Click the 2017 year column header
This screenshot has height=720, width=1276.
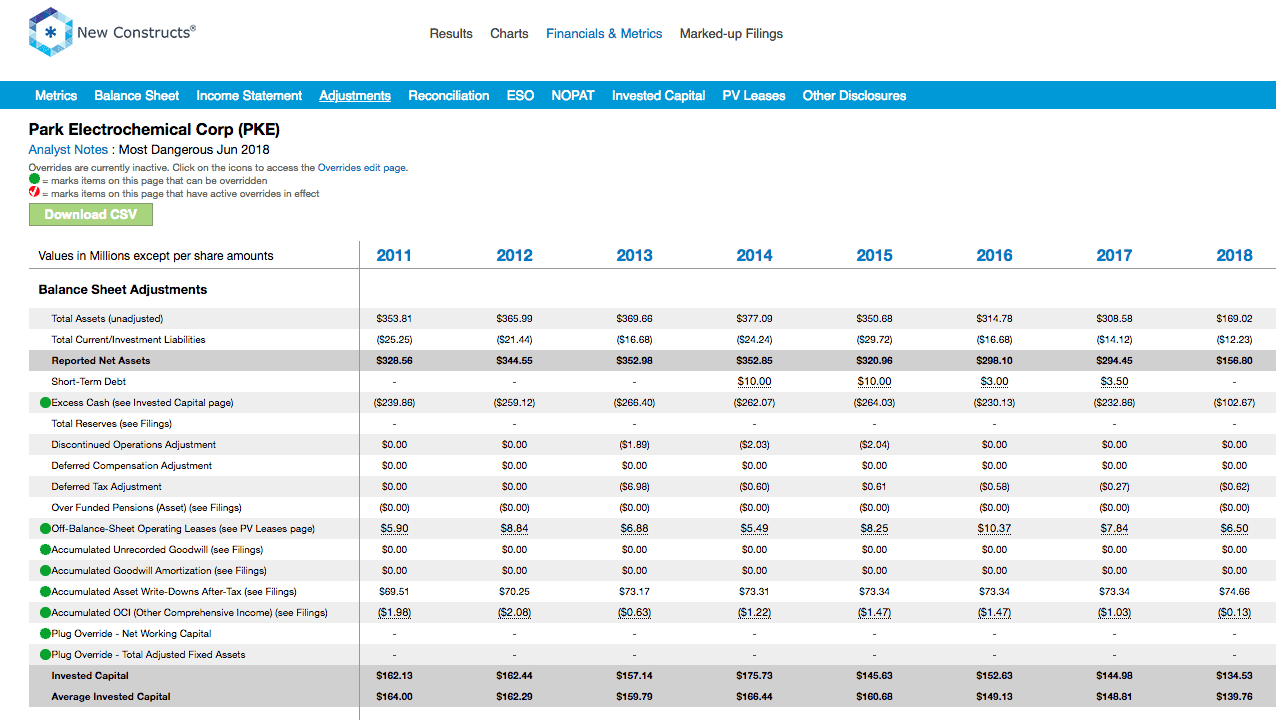(1114, 255)
